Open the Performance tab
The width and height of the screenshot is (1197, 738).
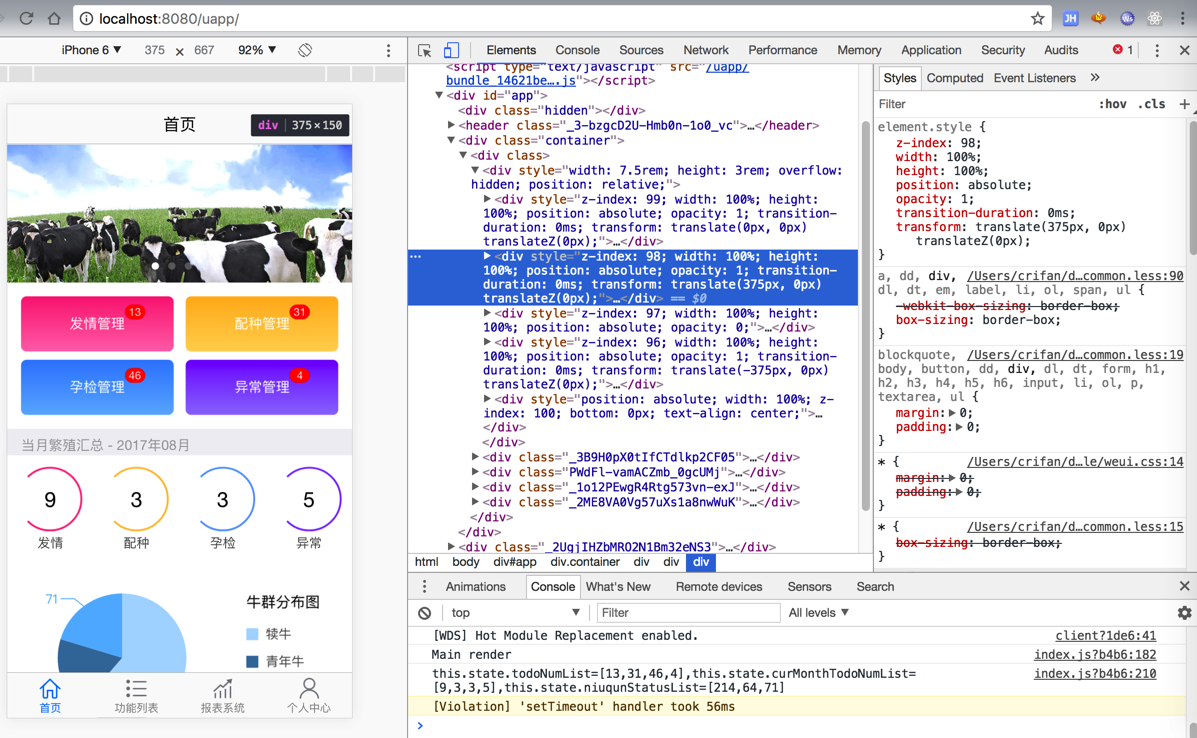[782, 50]
